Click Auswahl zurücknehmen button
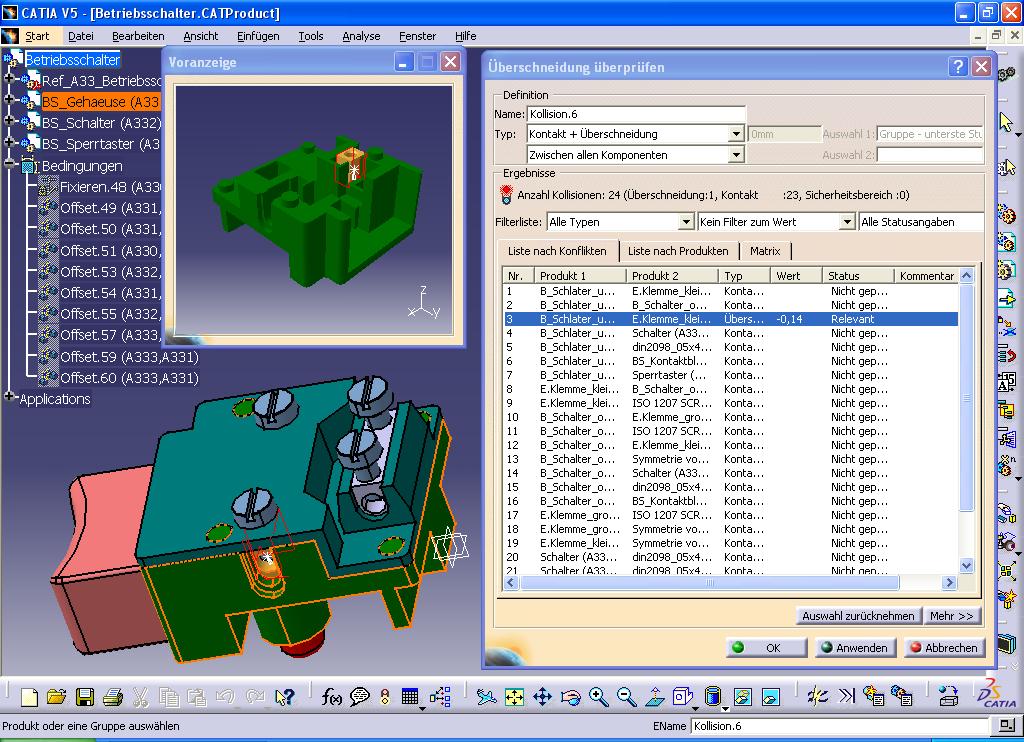 (x=858, y=616)
